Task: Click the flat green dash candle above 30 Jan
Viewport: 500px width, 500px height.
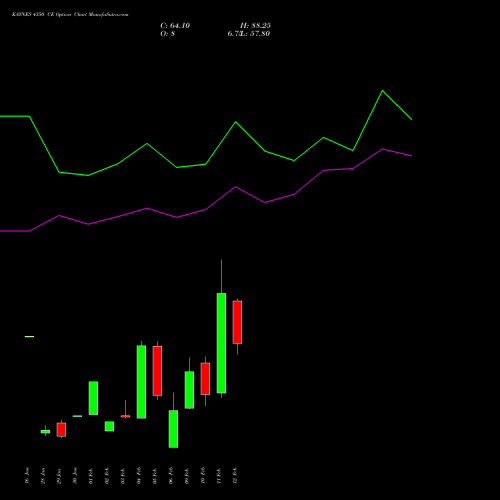Action: click(x=77, y=416)
